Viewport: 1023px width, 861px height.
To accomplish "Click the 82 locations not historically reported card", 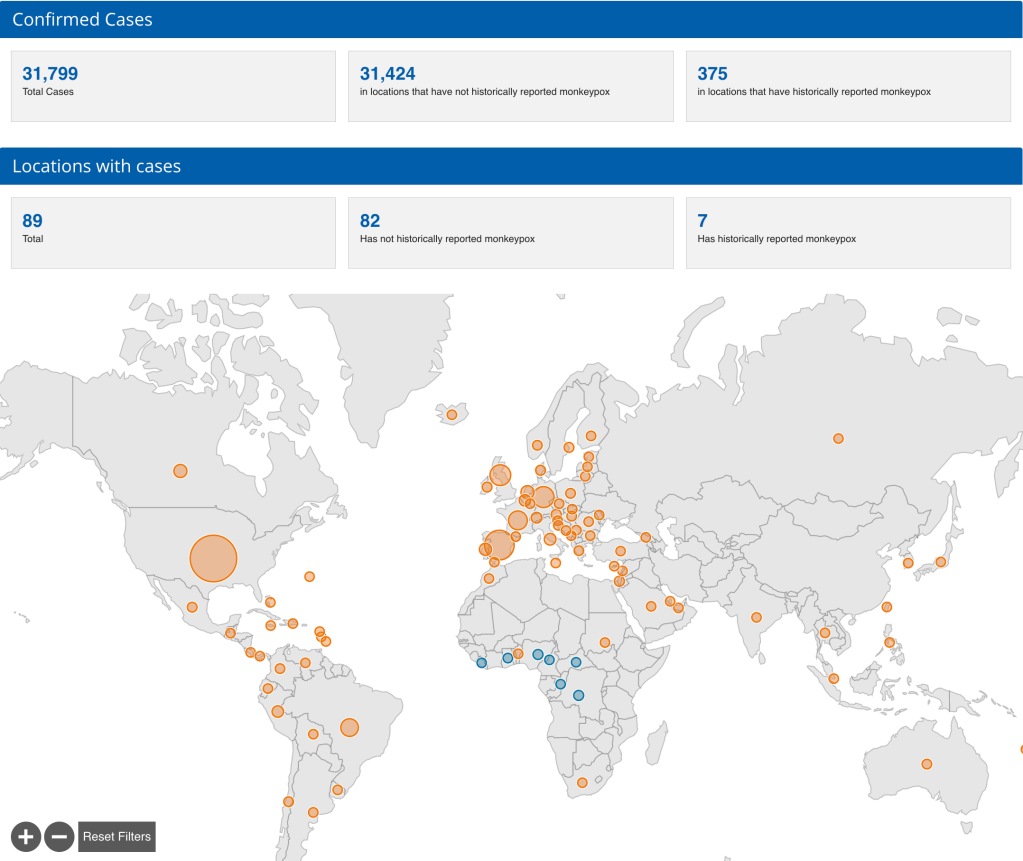I will tap(510, 233).
